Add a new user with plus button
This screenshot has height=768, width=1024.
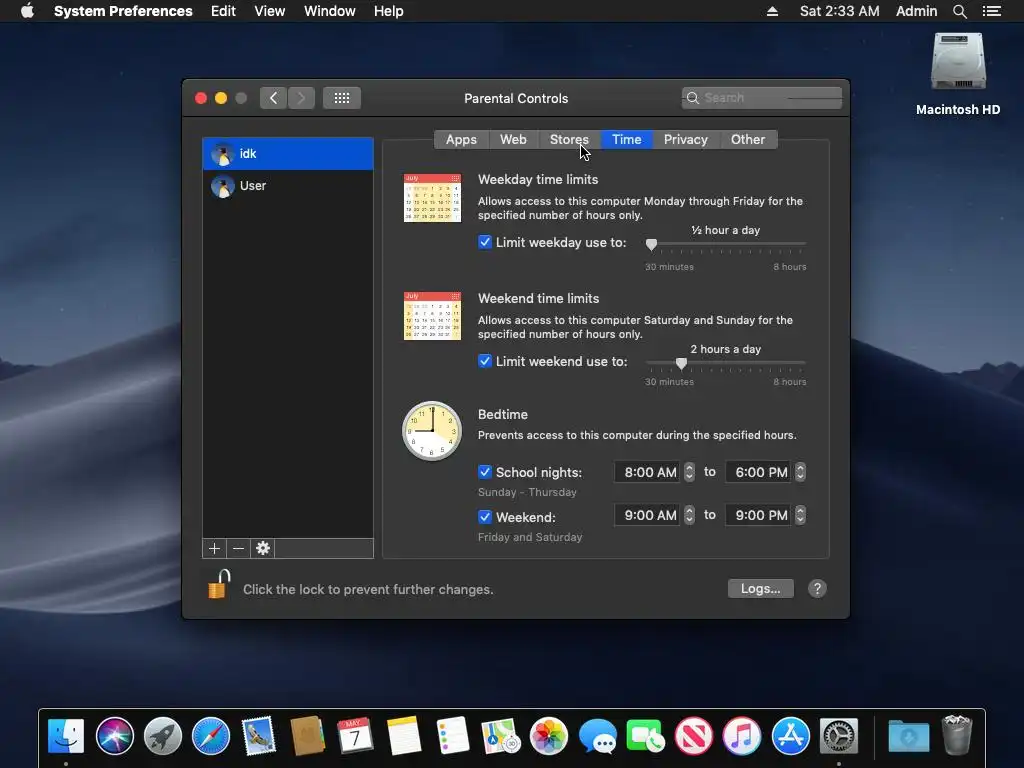(x=214, y=549)
